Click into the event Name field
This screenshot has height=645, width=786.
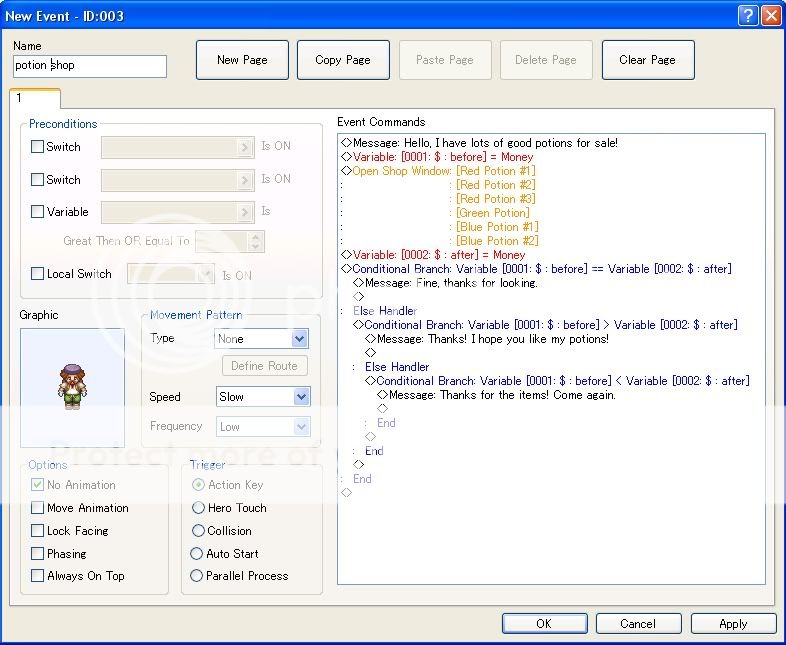90,66
